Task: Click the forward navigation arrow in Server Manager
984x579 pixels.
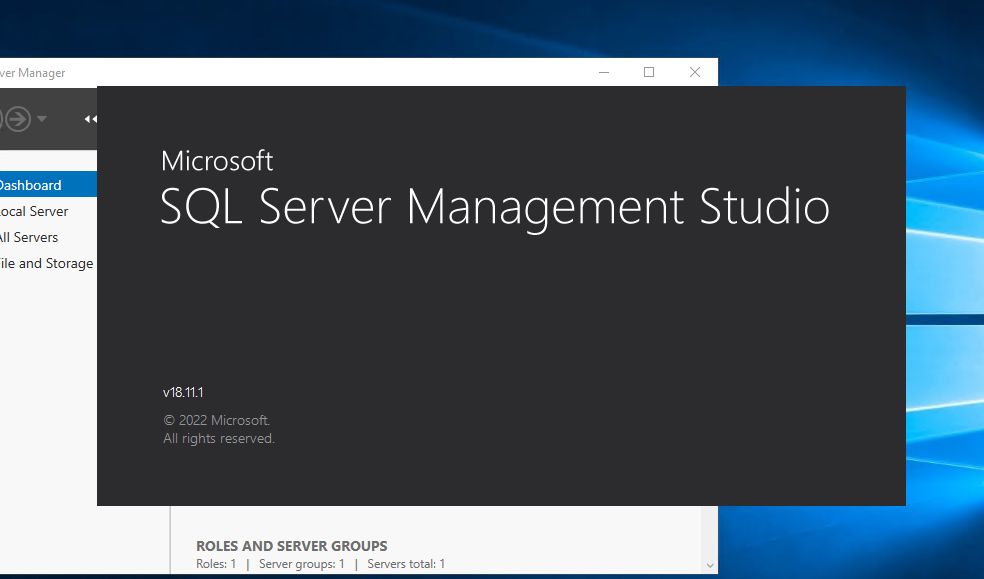Action: click(x=18, y=119)
